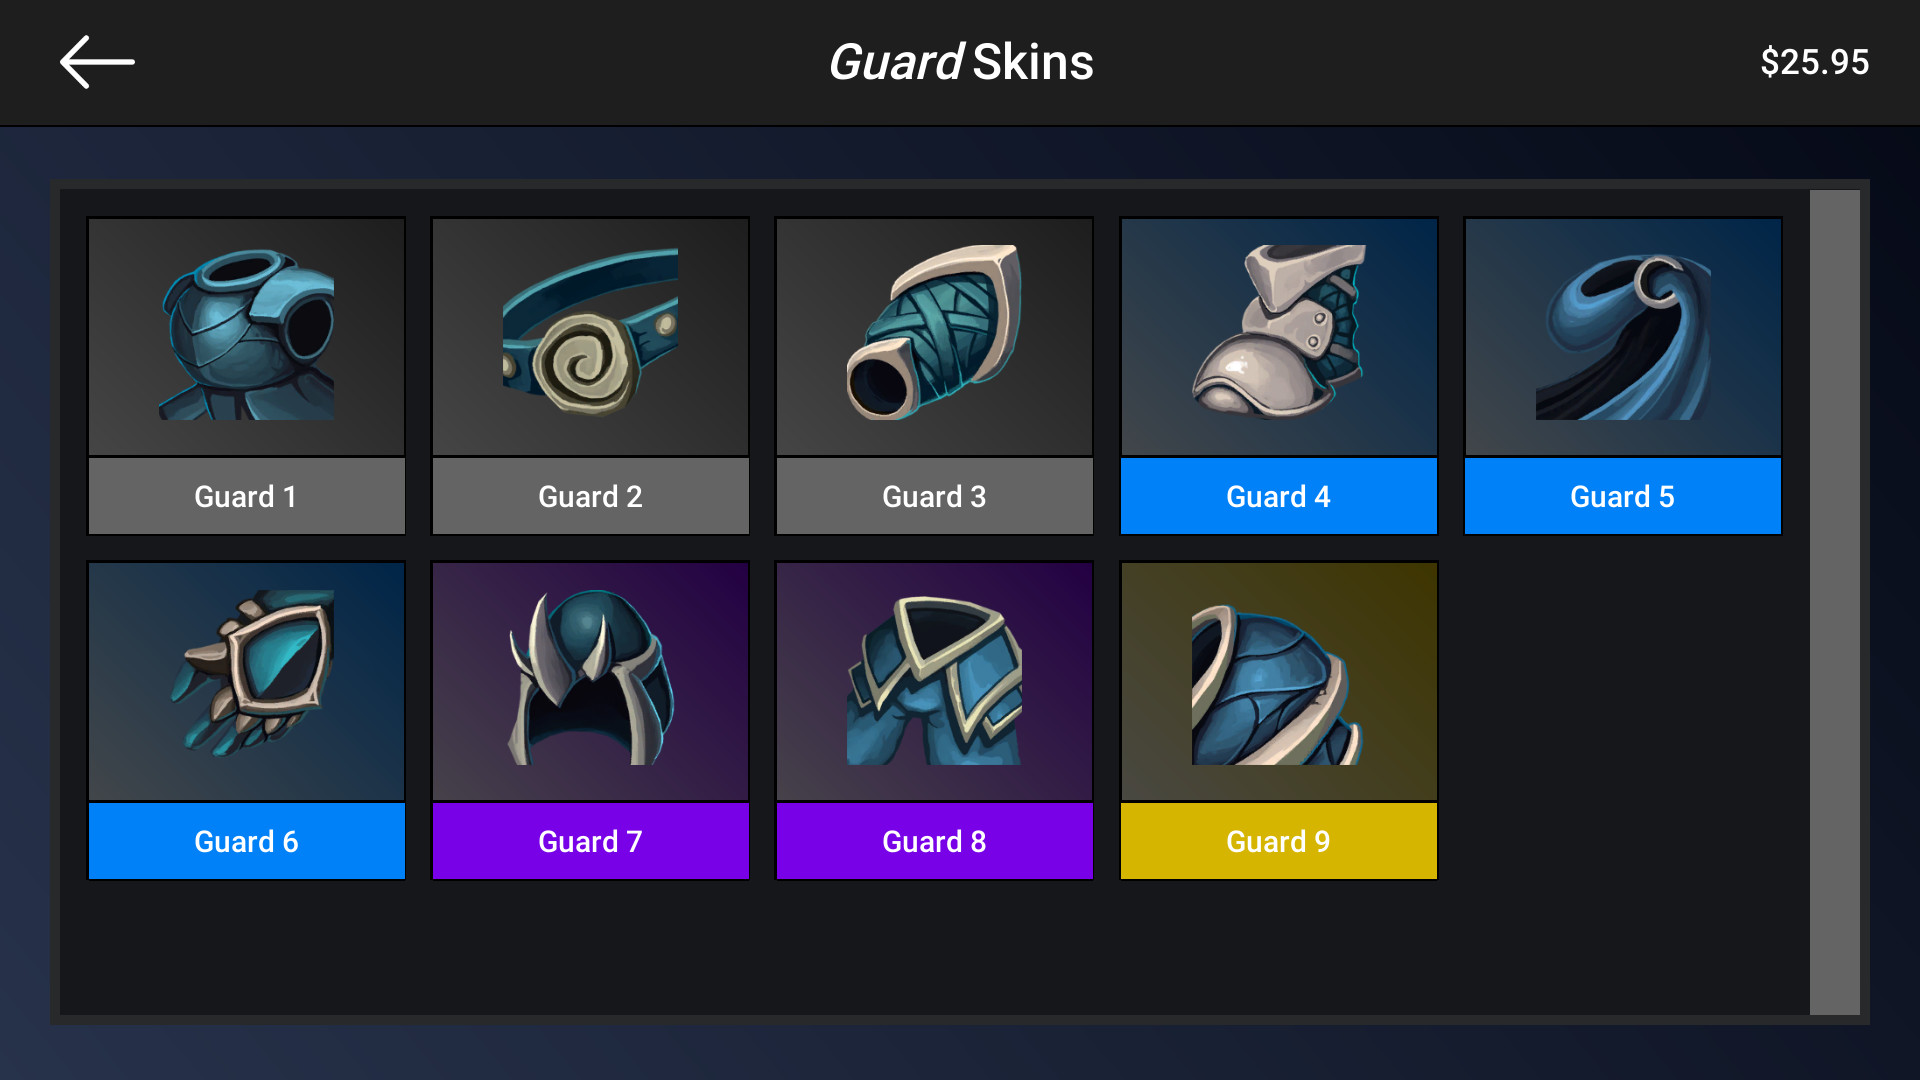The image size is (1920, 1080).
Task: Click the gold Guard 9 label
Action: 1278,841
